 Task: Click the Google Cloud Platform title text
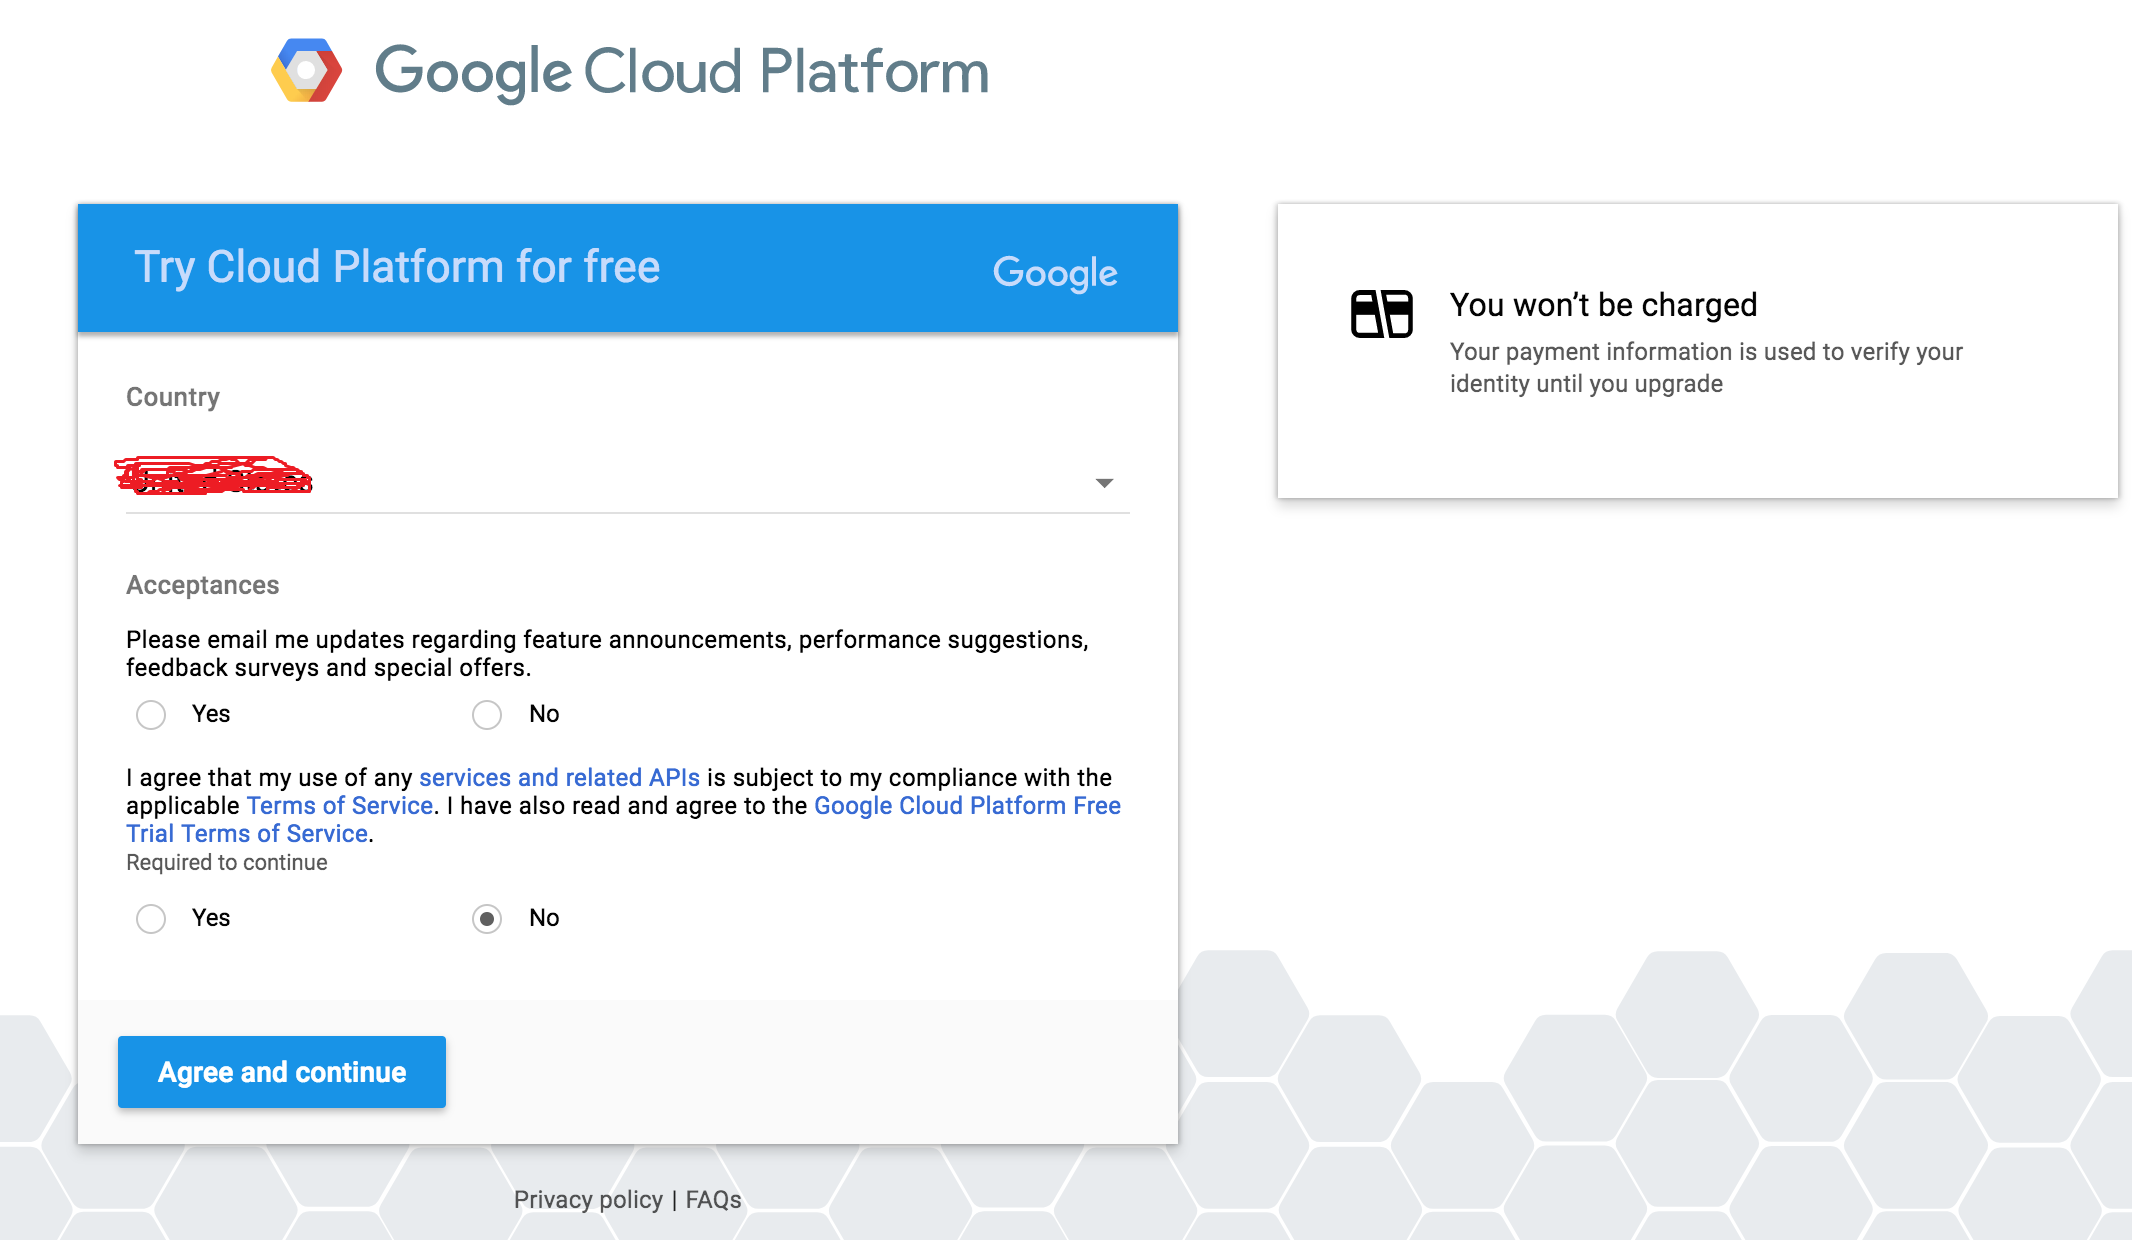[x=681, y=72]
